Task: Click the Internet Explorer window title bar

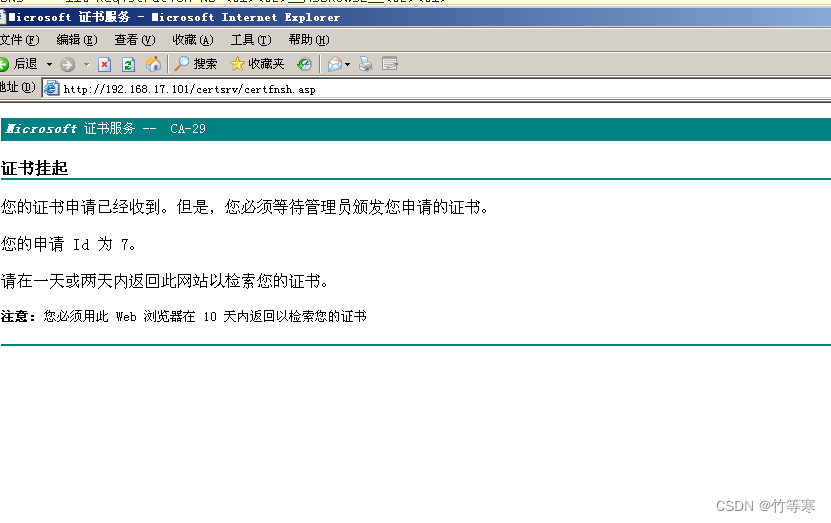Action: pos(416,17)
